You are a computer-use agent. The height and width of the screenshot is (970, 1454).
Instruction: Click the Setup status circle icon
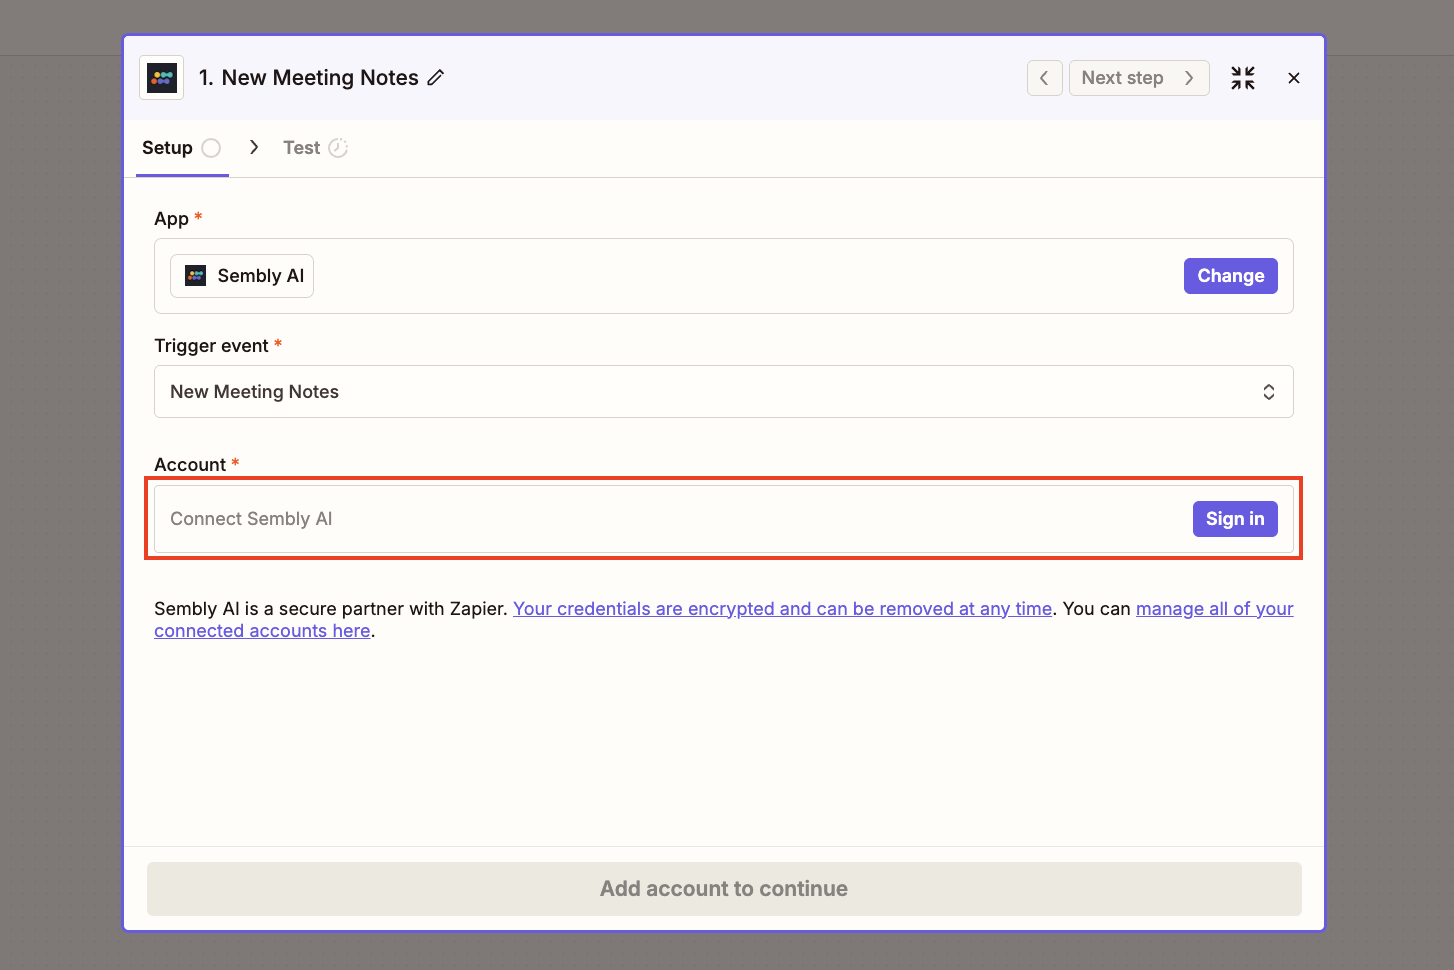tap(211, 148)
